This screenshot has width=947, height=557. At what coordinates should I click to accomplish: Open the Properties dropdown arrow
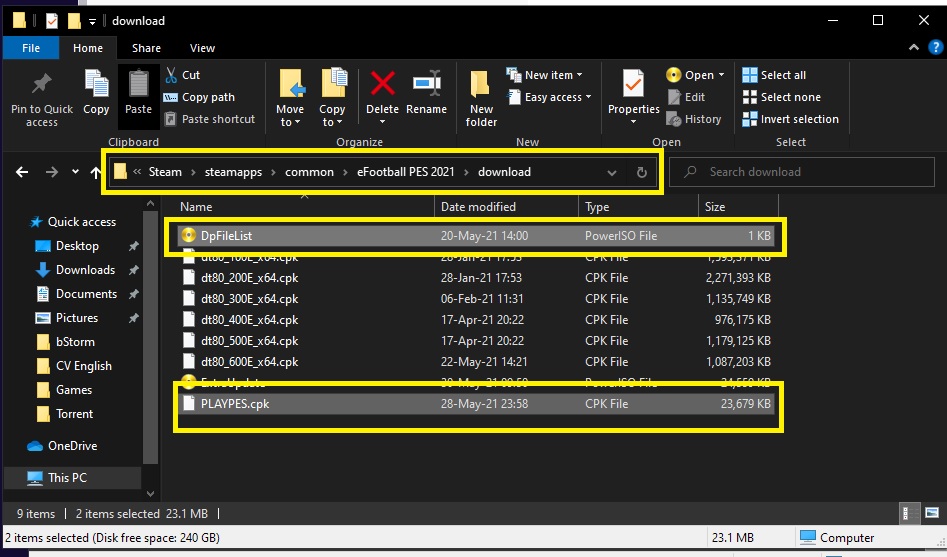click(633, 122)
